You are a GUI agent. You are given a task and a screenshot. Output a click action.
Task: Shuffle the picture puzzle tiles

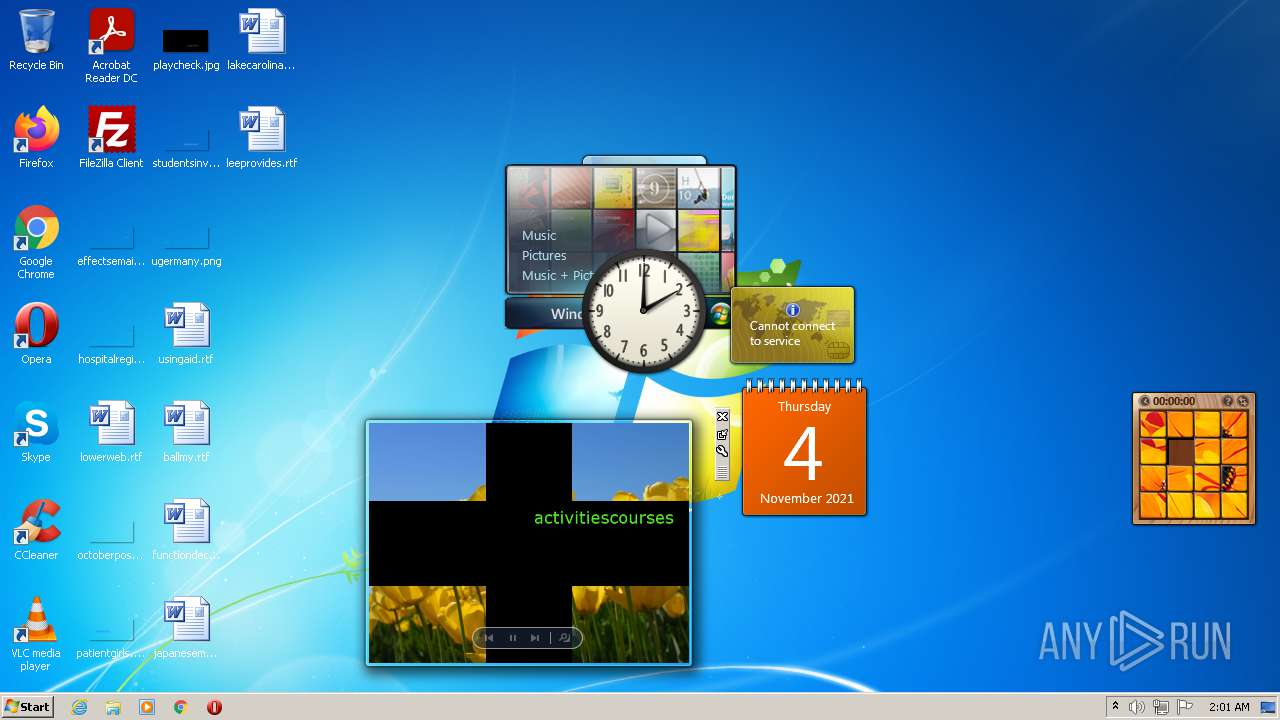(x=1243, y=401)
